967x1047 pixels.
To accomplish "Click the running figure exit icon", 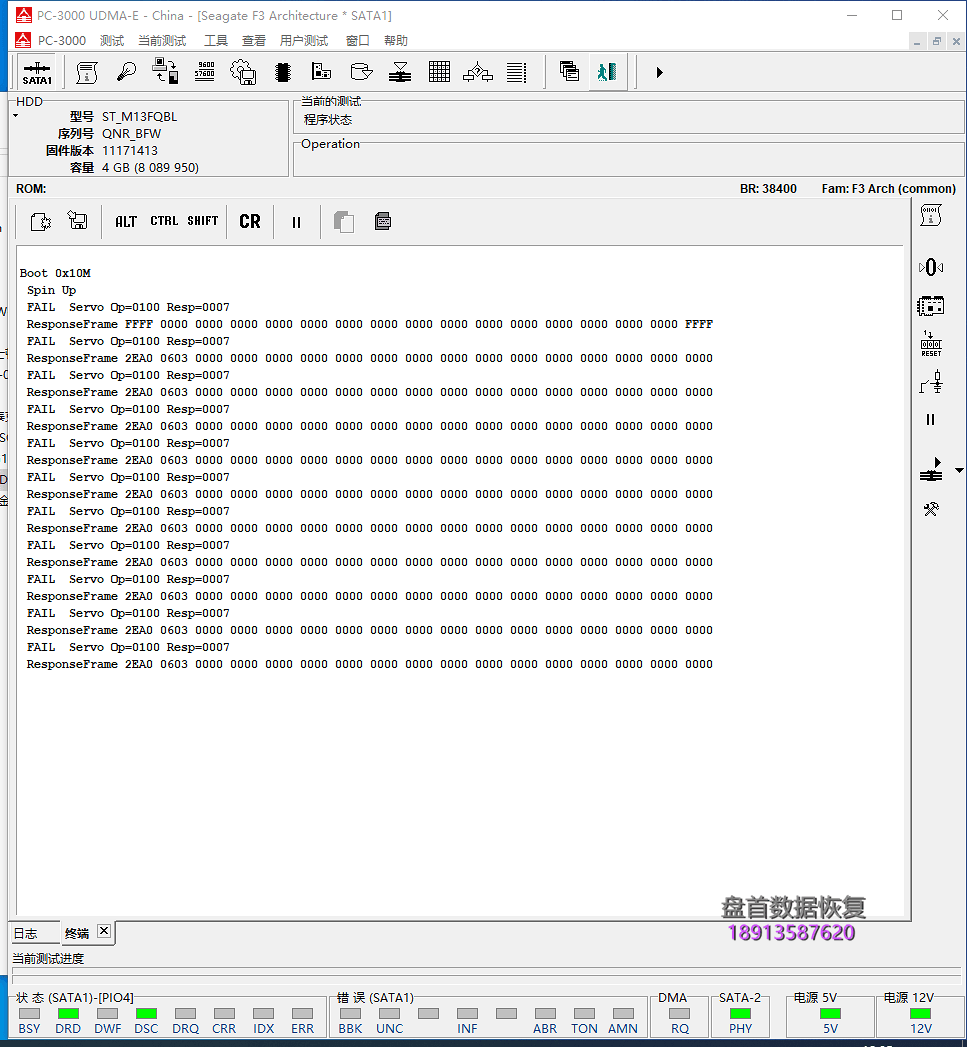I will tap(607, 72).
